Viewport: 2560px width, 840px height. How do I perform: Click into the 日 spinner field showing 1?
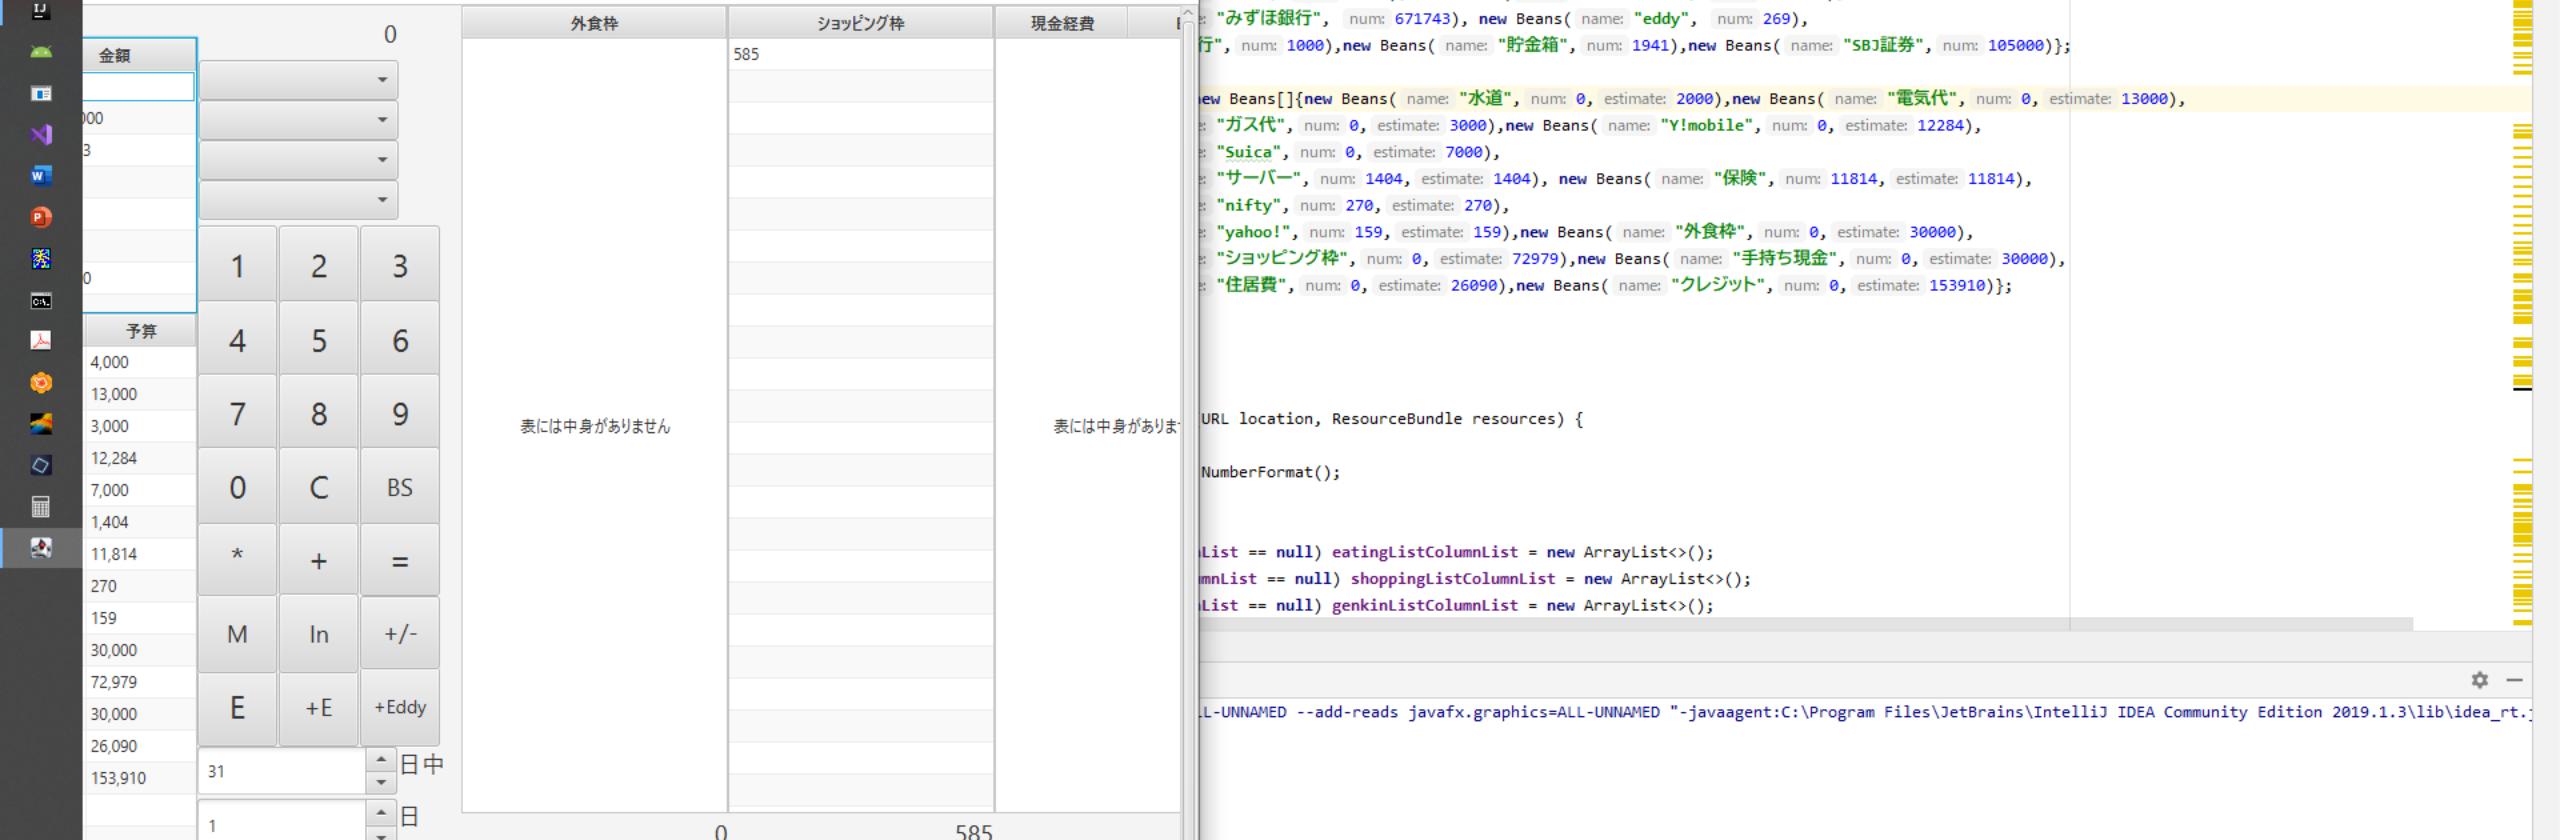pos(282,822)
